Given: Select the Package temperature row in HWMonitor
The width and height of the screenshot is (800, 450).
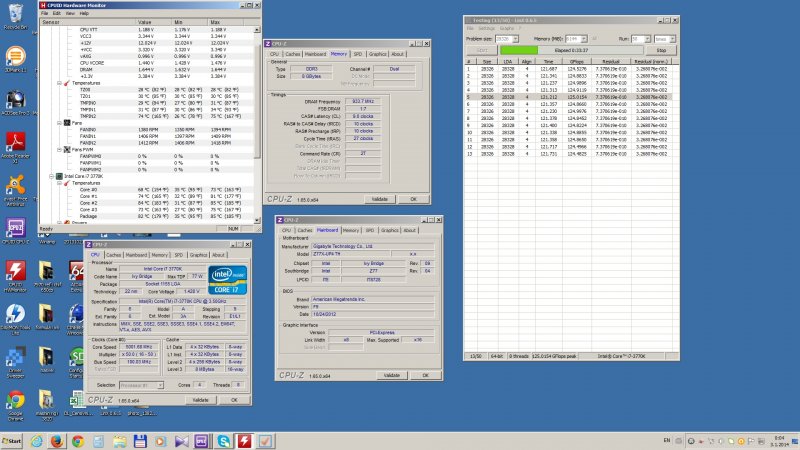Looking at the screenshot, I should pyautogui.click(x=148, y=216).
